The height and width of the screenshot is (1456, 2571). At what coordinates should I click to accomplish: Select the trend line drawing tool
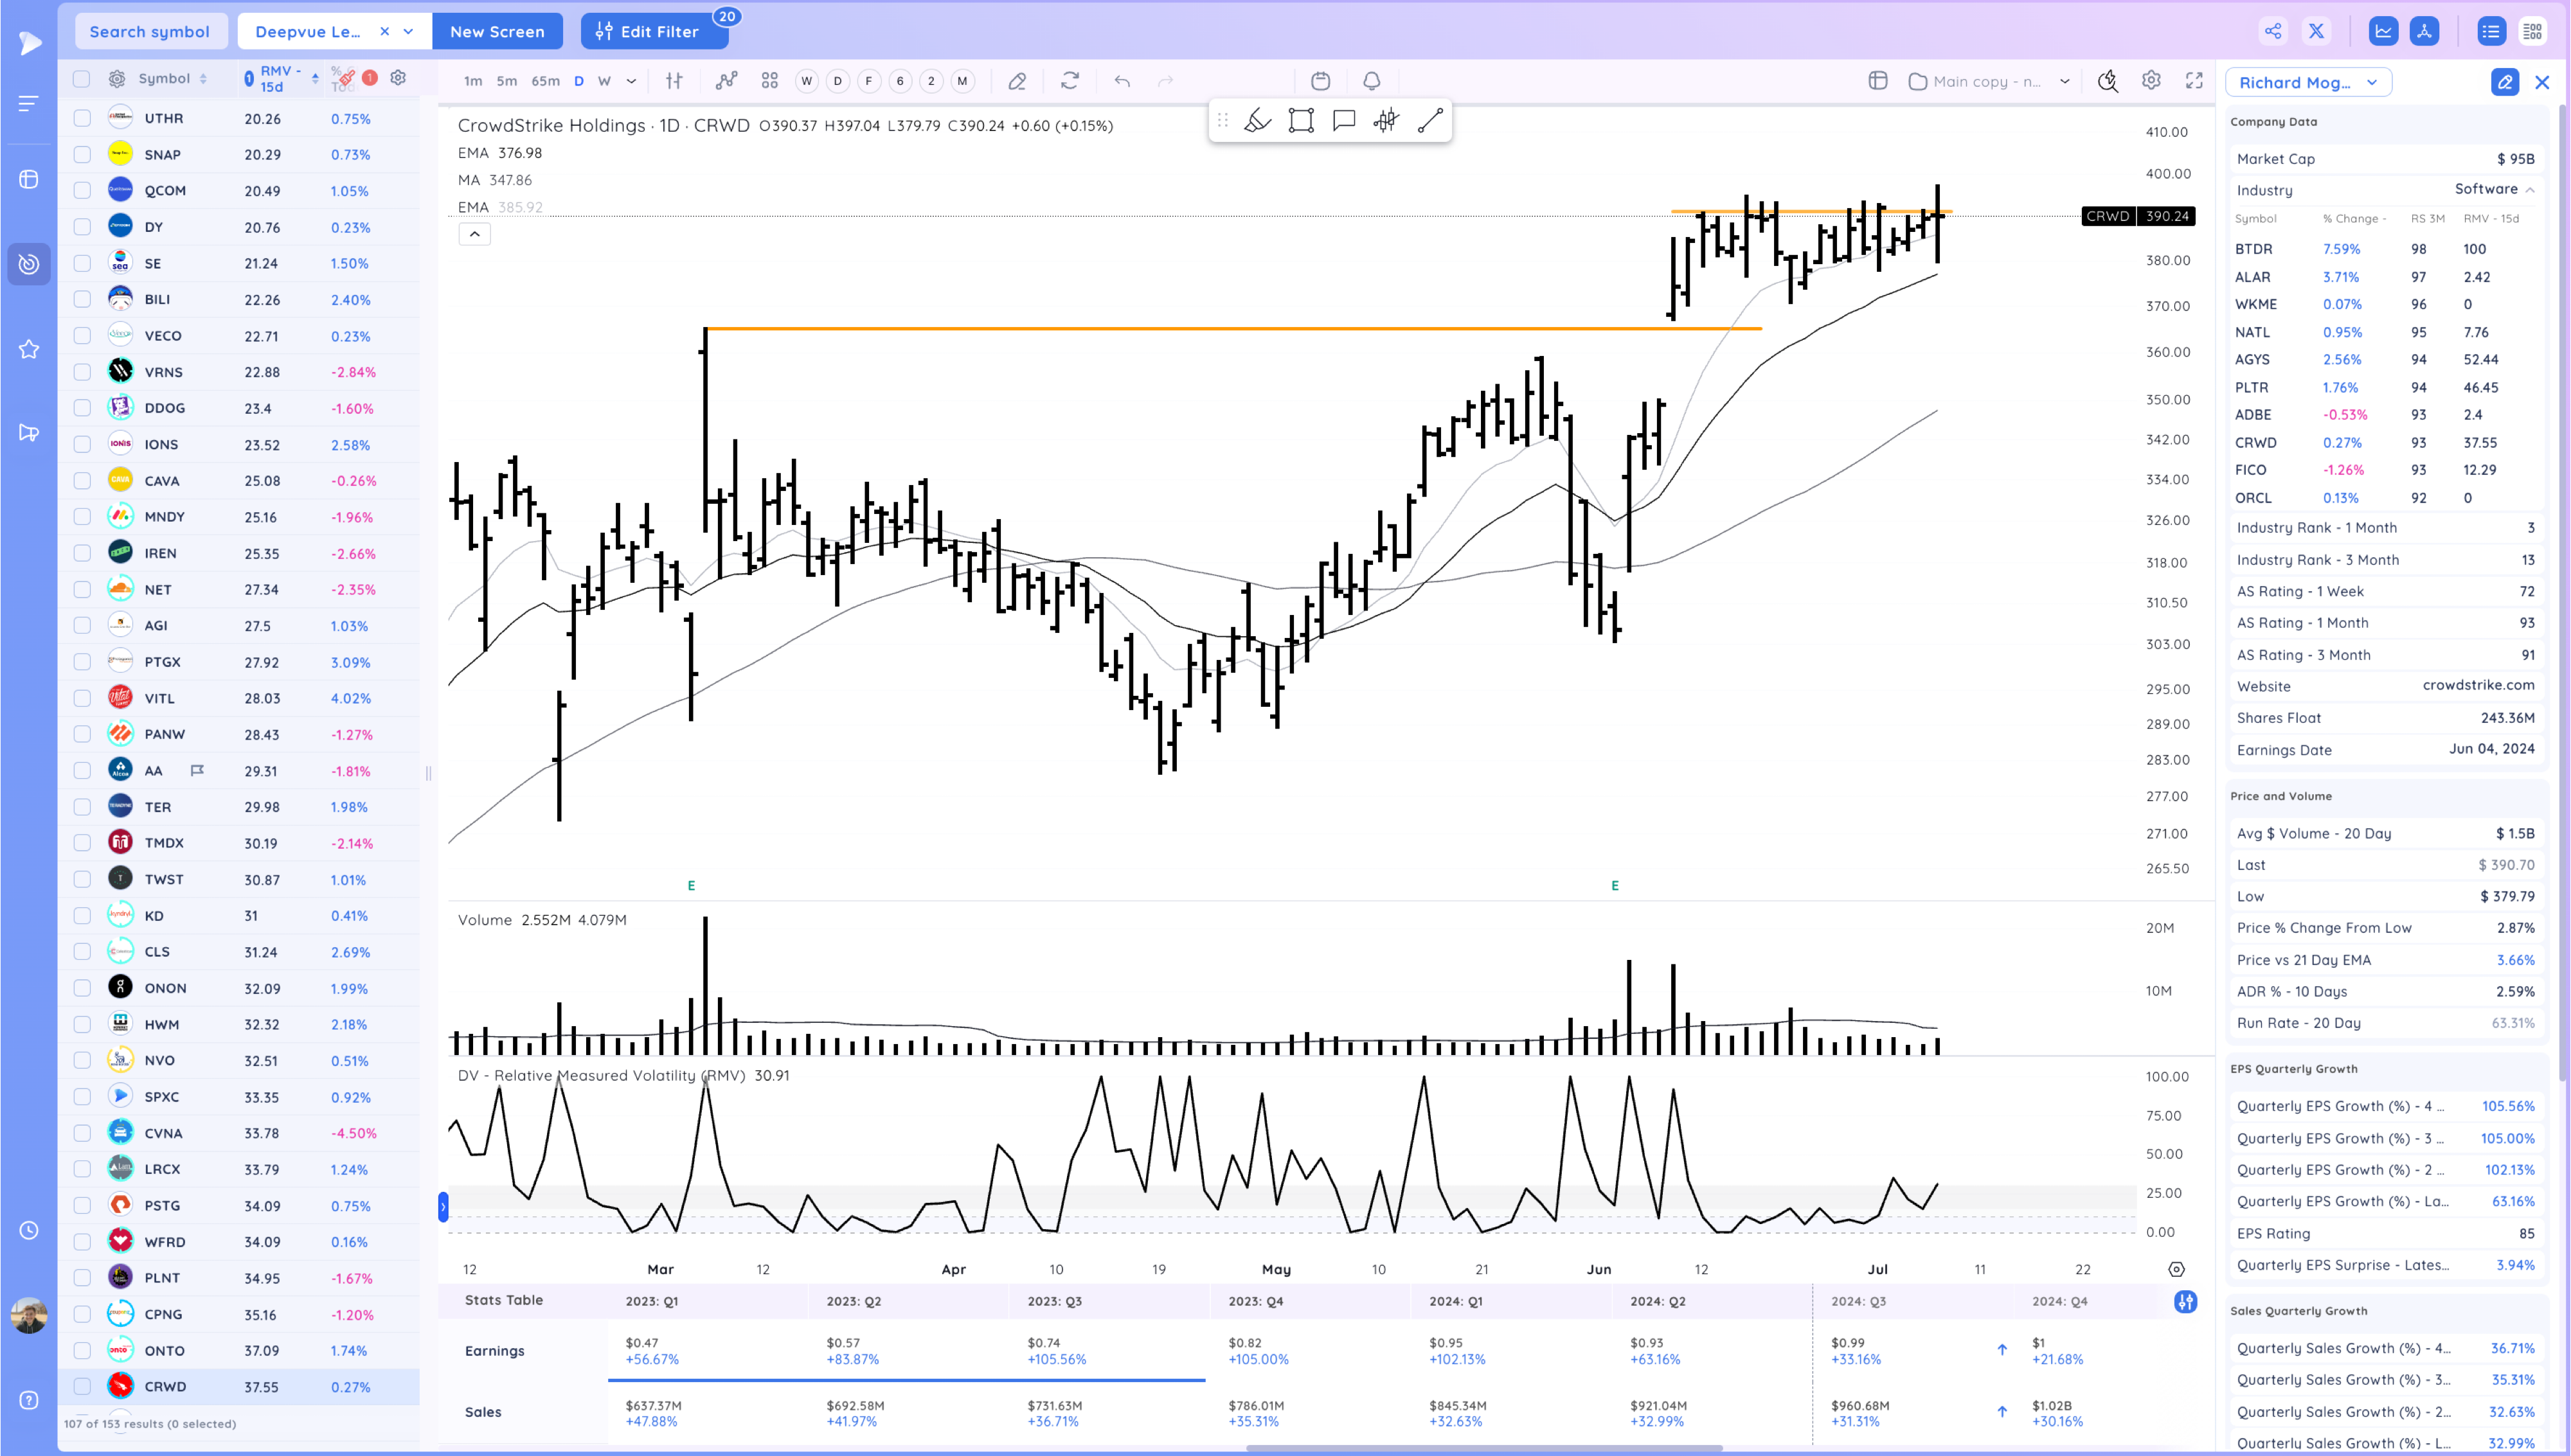pos(1430,121)
